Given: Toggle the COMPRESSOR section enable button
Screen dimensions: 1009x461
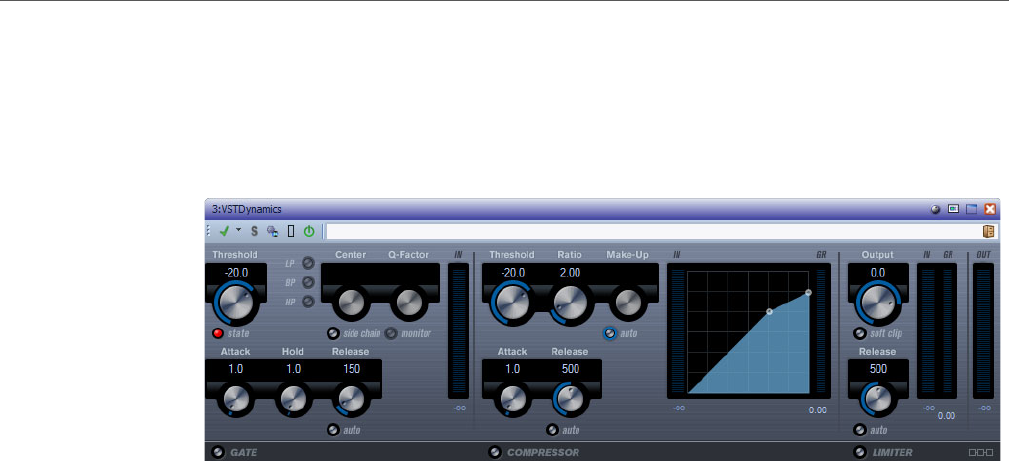Looking at the screenshot, I should pyautogui.click(x=494, y=452).
